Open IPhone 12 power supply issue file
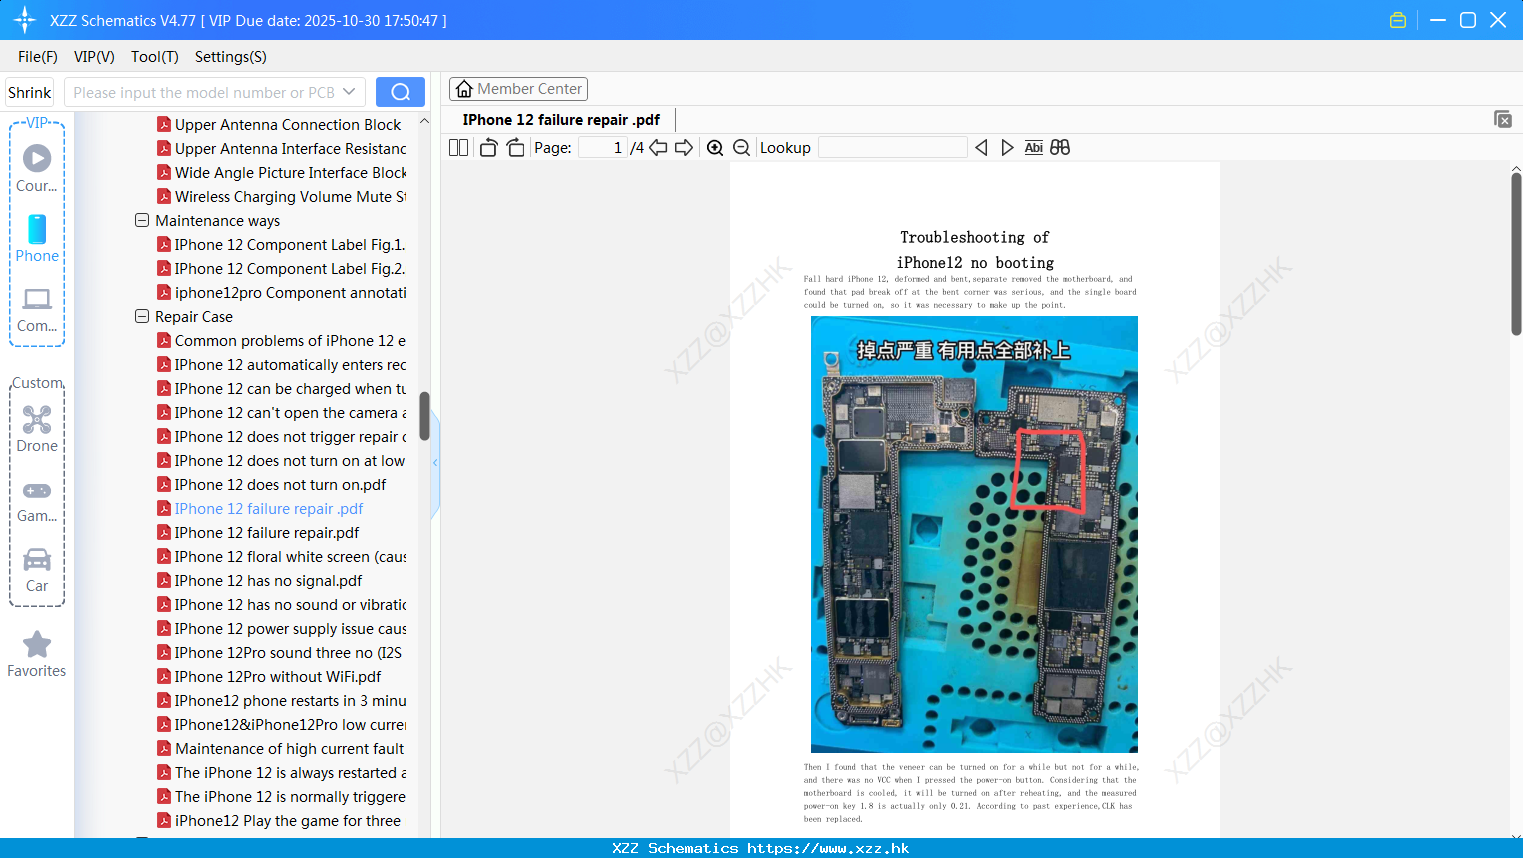The image size is (1523, 858). [282, 628]
